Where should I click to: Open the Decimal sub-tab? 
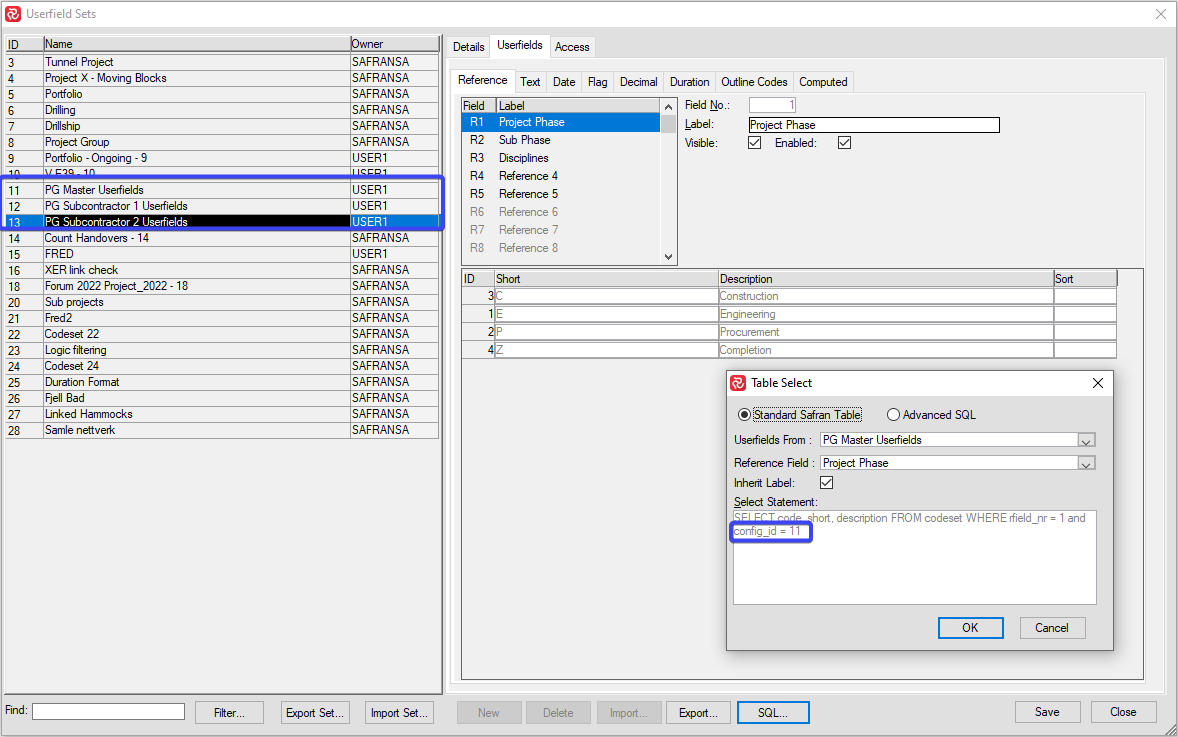click(x=639, y=82)
